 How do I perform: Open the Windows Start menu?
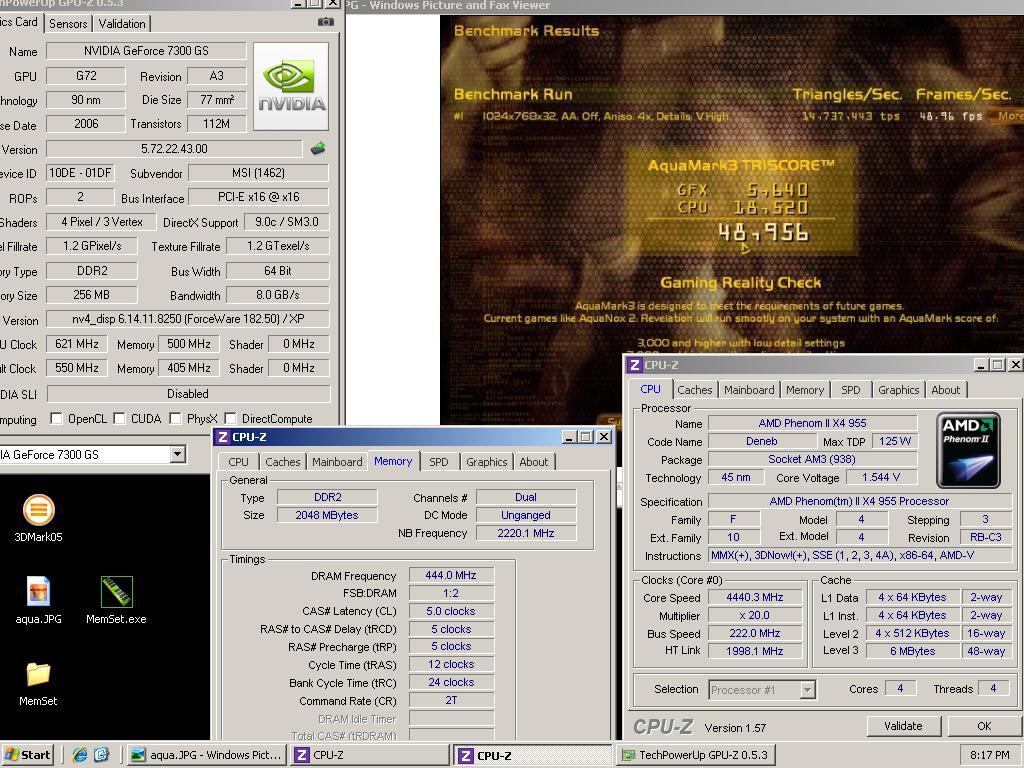pyautogui.click(x=27, y=755)
